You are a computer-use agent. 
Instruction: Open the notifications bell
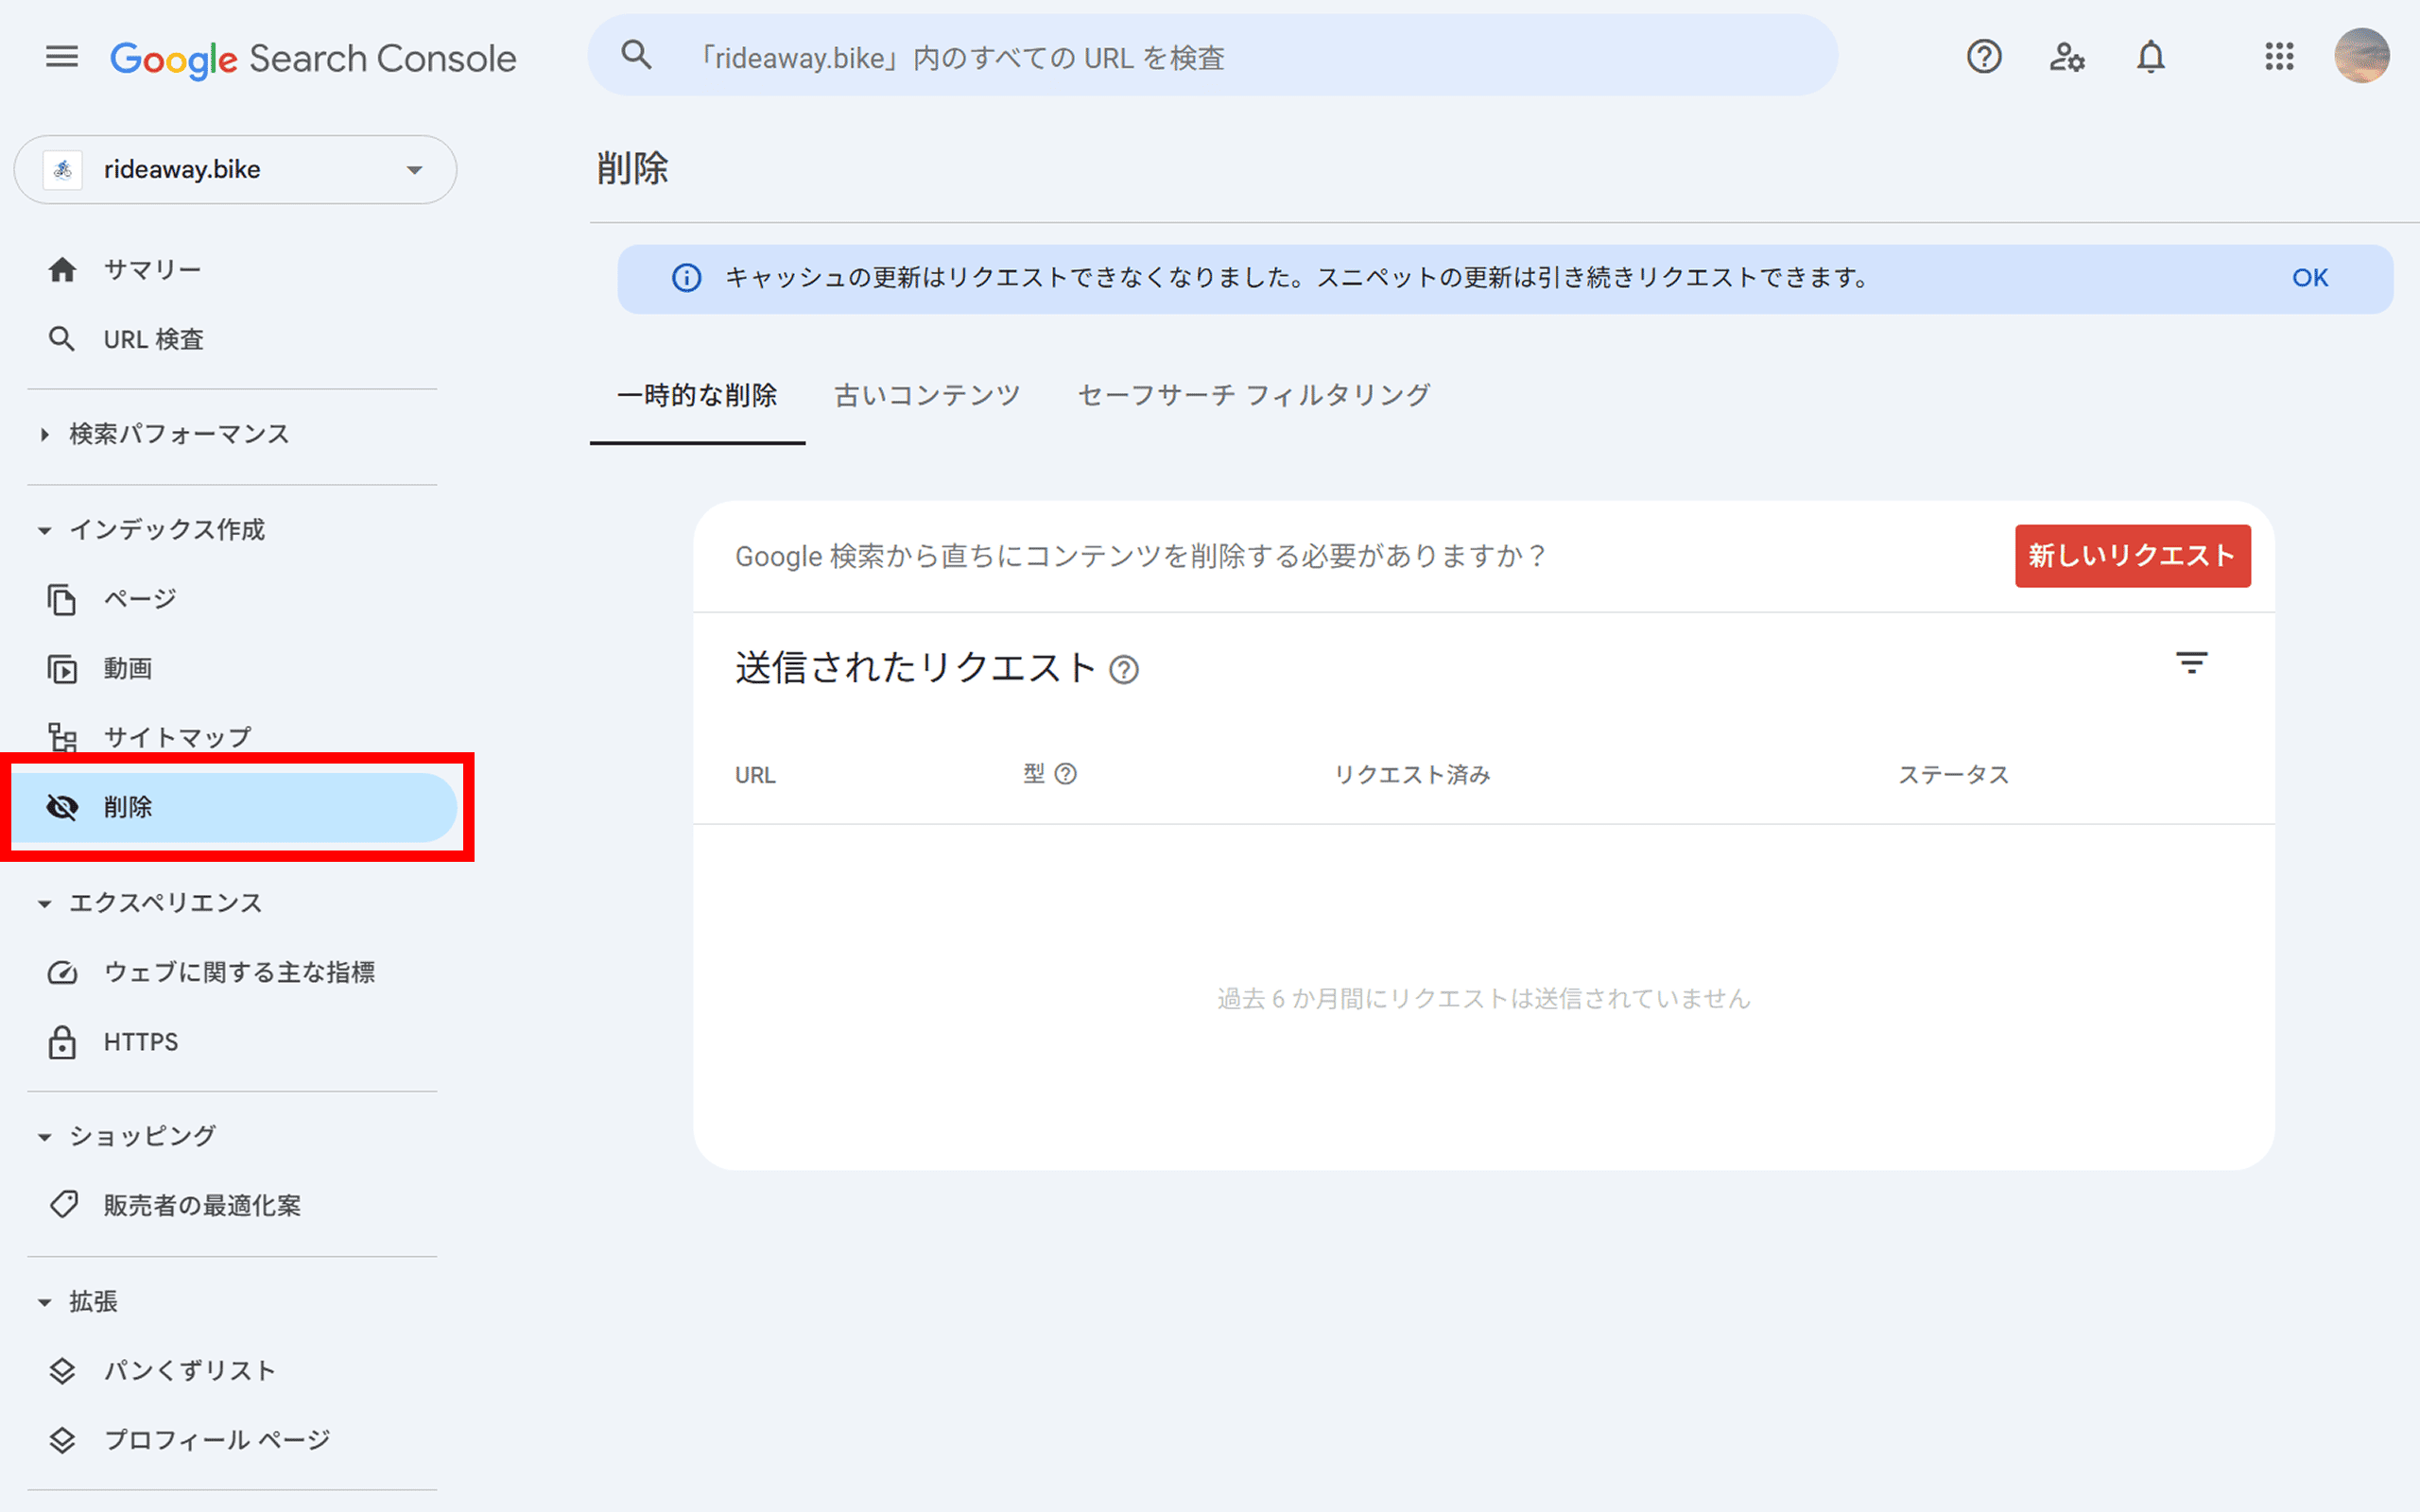[2151, 57]
